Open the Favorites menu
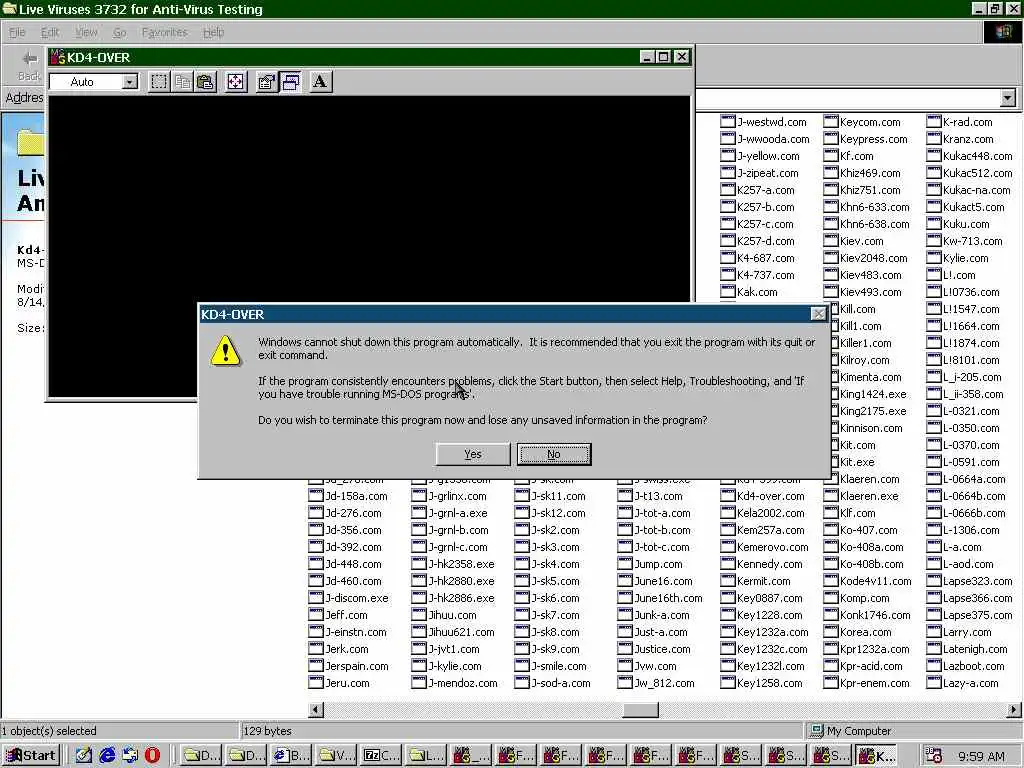Image resolution: width=1024 pixels, height=768 pixels. point(165,32)
